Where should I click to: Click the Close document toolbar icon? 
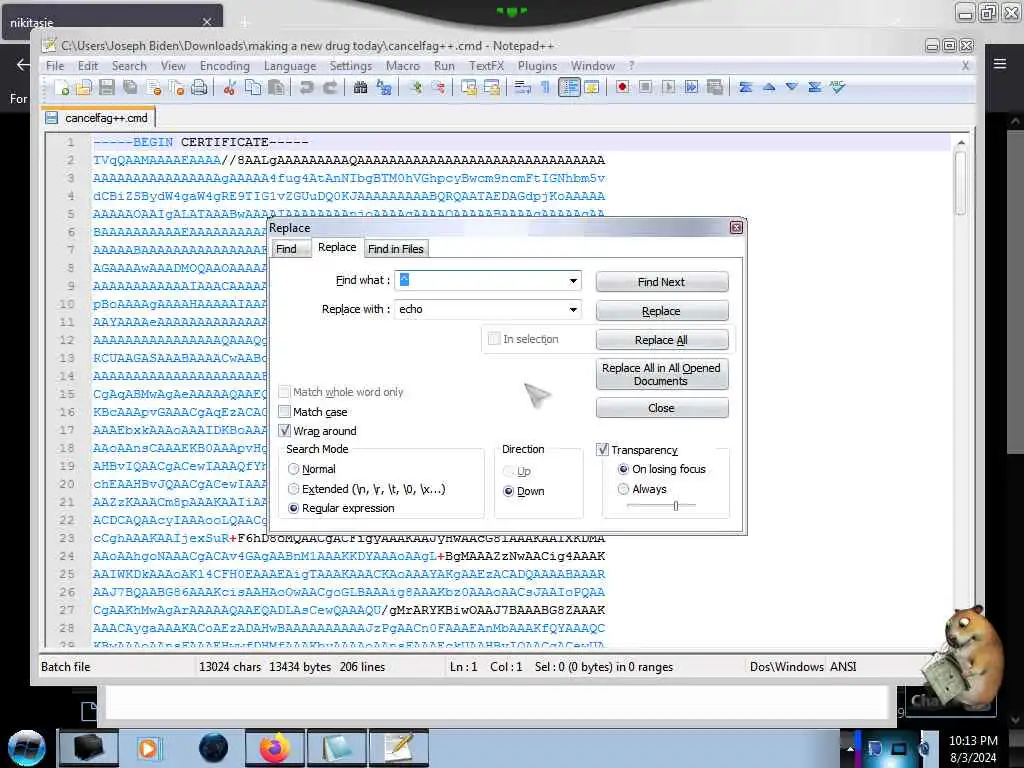[x=153, y=88]
